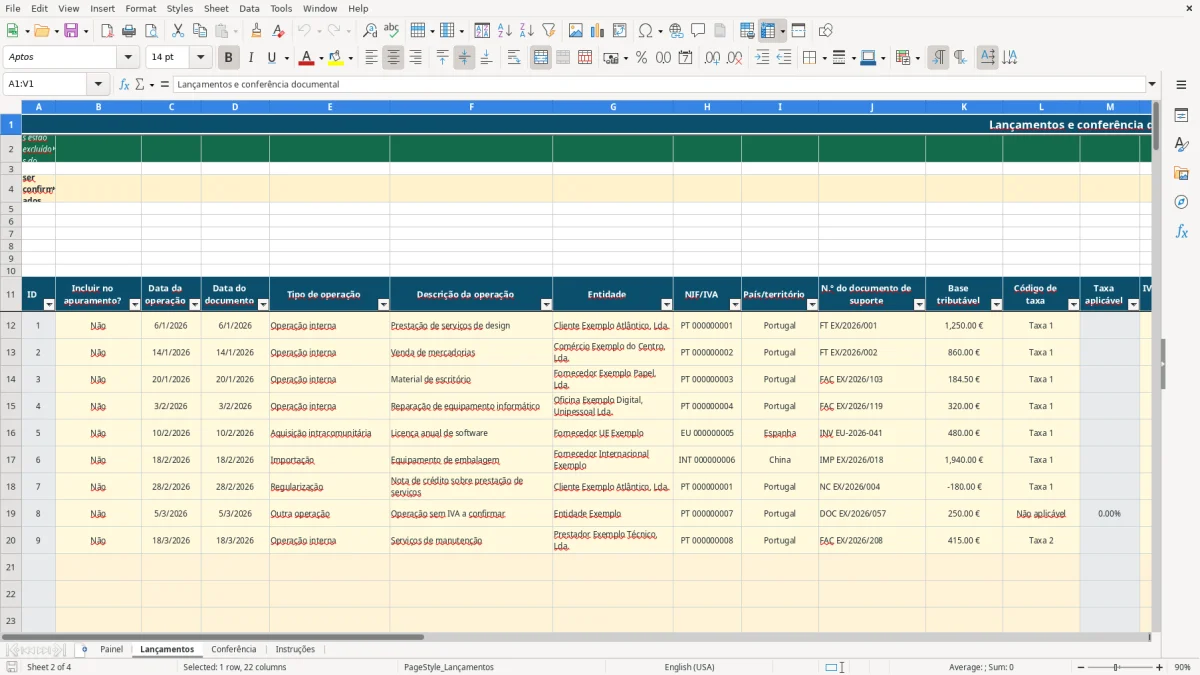Click zoom out minus button
This screenshot has width=1200, height=675.
tap(1079, 667)
